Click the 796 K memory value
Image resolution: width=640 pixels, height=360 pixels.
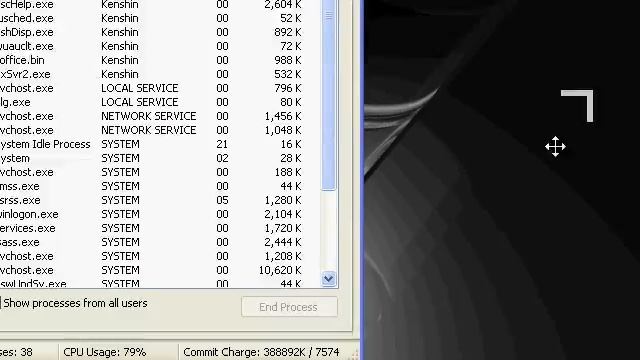click(x=288, y=88)
